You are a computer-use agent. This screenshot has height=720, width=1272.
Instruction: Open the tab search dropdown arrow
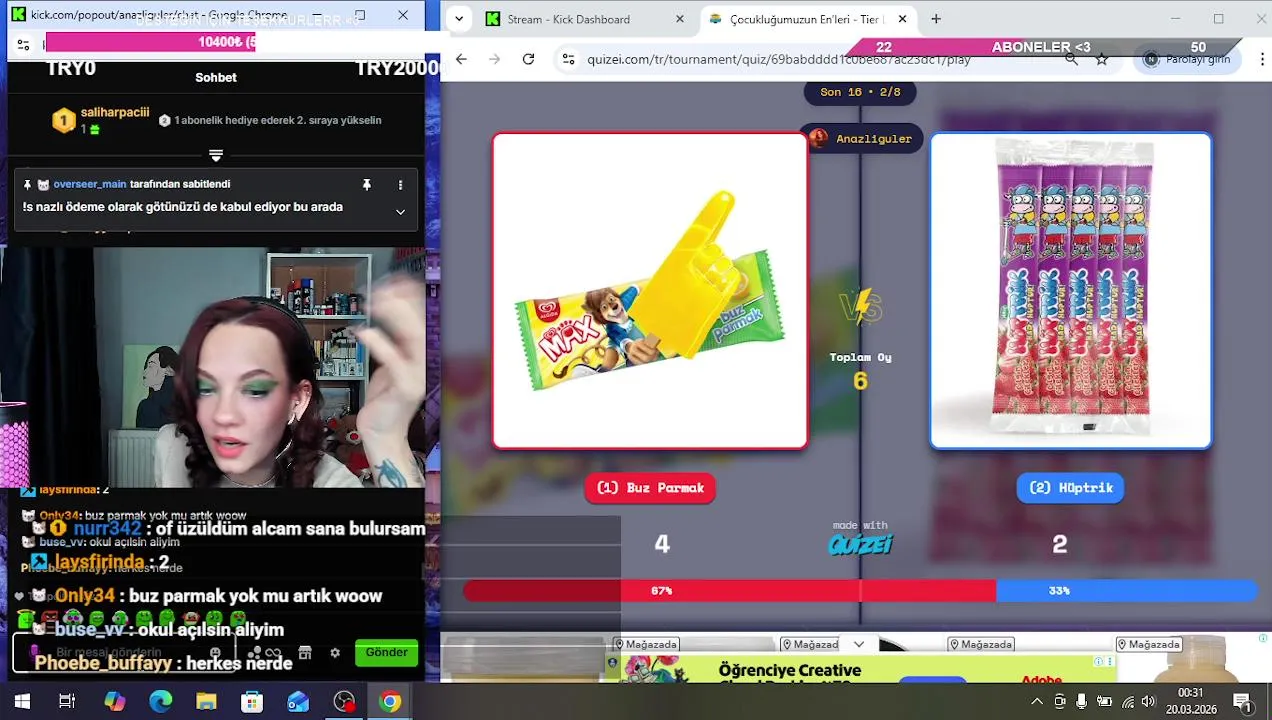point(458,19)
